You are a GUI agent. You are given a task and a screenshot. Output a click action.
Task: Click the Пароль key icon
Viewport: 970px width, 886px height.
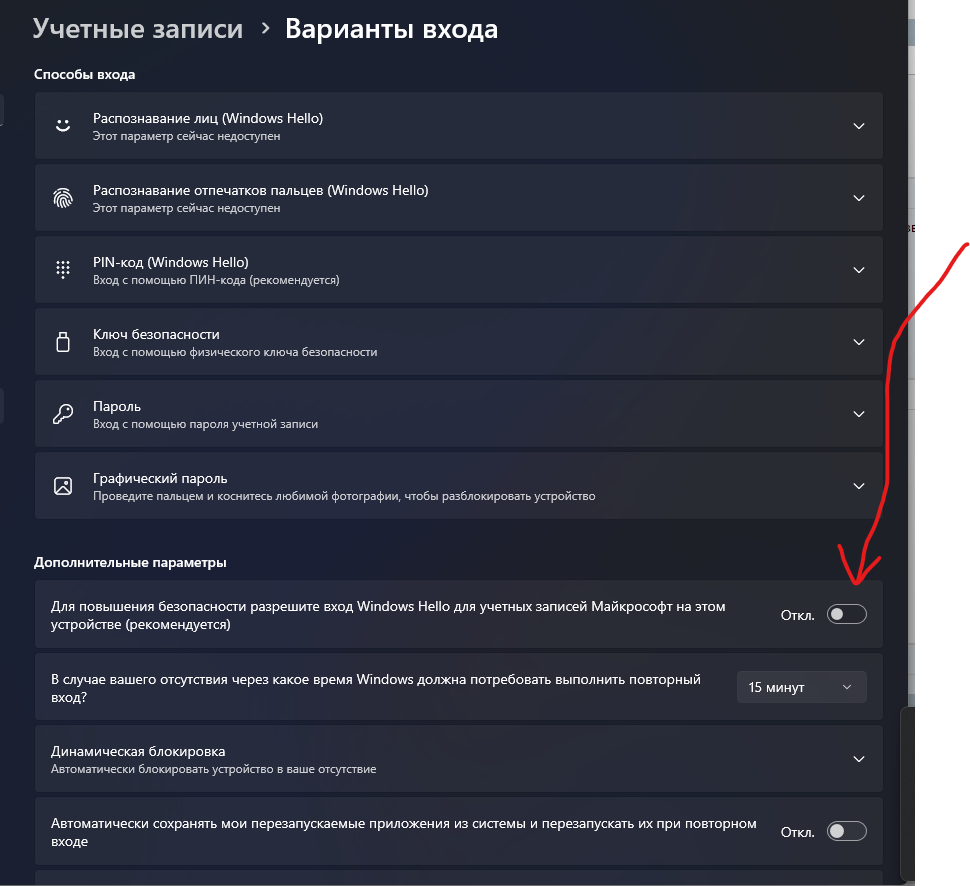(63, 414)
